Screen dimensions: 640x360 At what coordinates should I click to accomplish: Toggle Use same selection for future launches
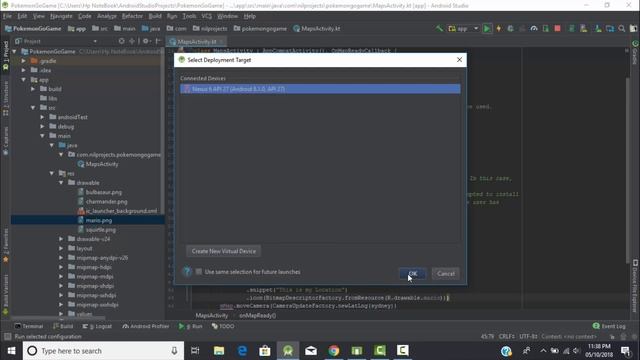199,272
